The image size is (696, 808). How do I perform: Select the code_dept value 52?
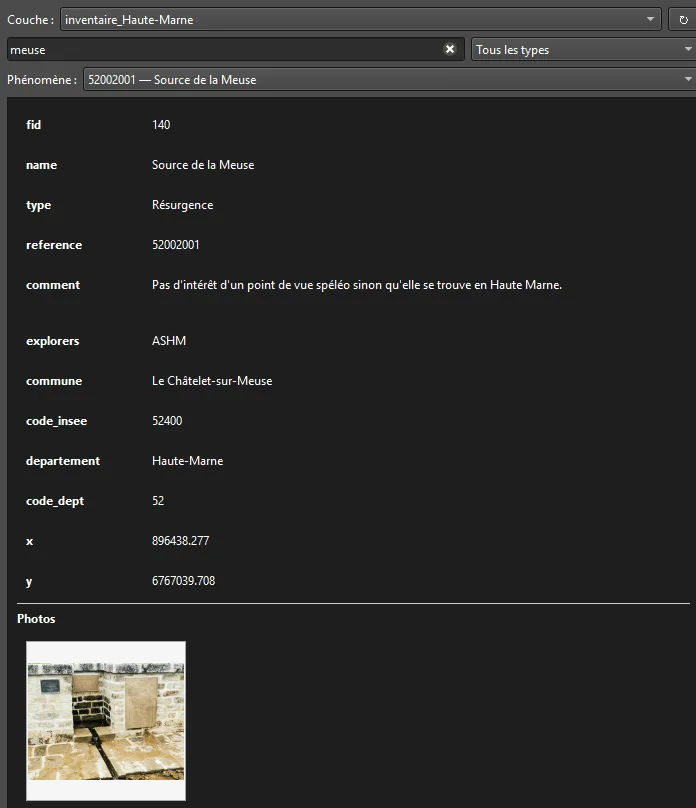click(x=158, y=501)
